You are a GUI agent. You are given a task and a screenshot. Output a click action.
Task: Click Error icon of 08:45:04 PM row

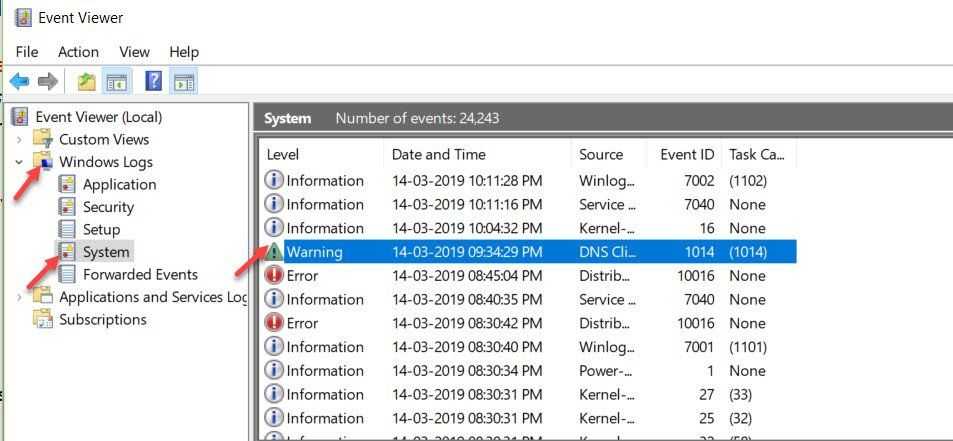(274, 275)
